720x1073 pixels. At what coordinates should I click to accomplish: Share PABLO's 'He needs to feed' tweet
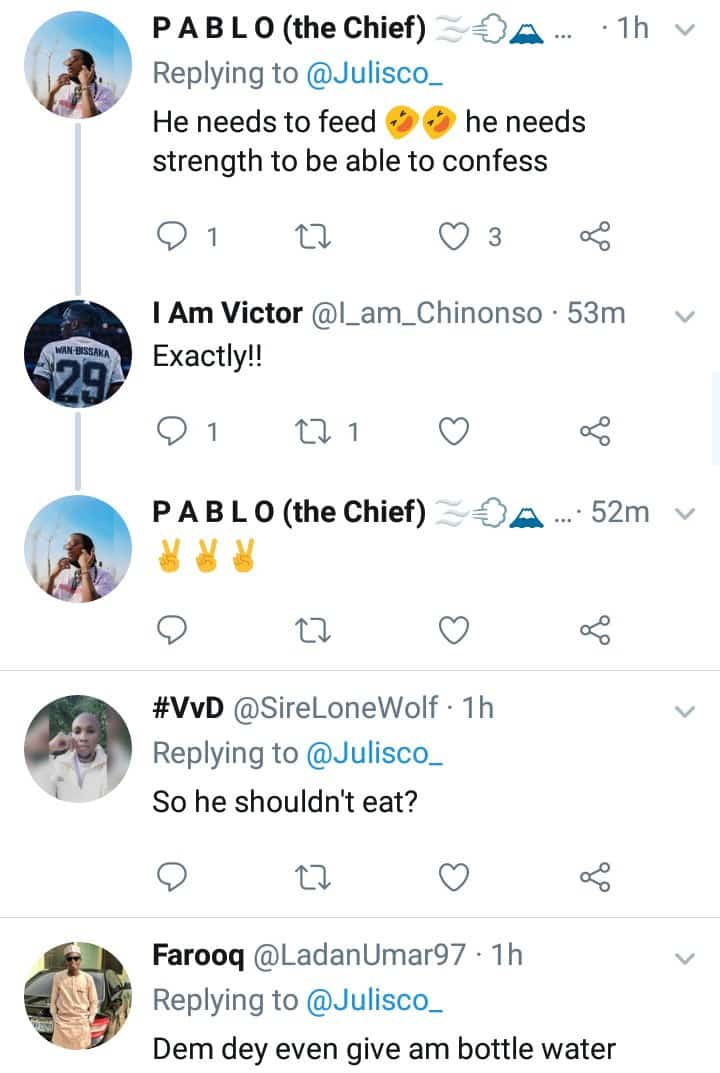click(595, 237)
